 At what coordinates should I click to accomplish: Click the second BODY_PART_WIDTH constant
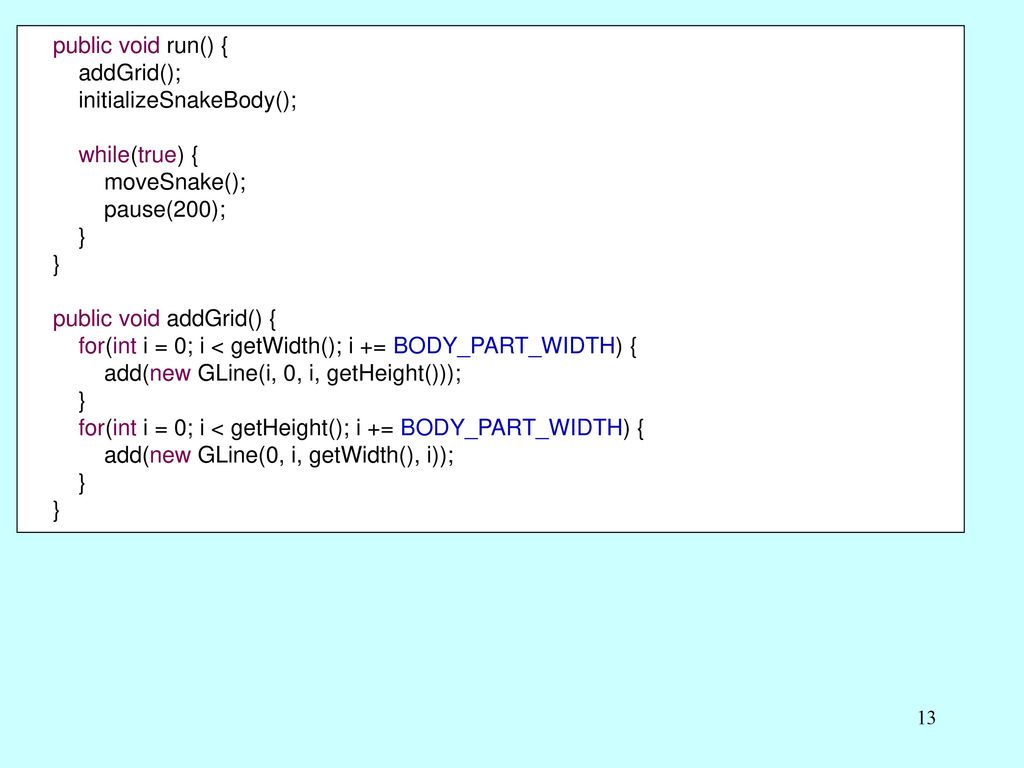[x=511, y=428]
